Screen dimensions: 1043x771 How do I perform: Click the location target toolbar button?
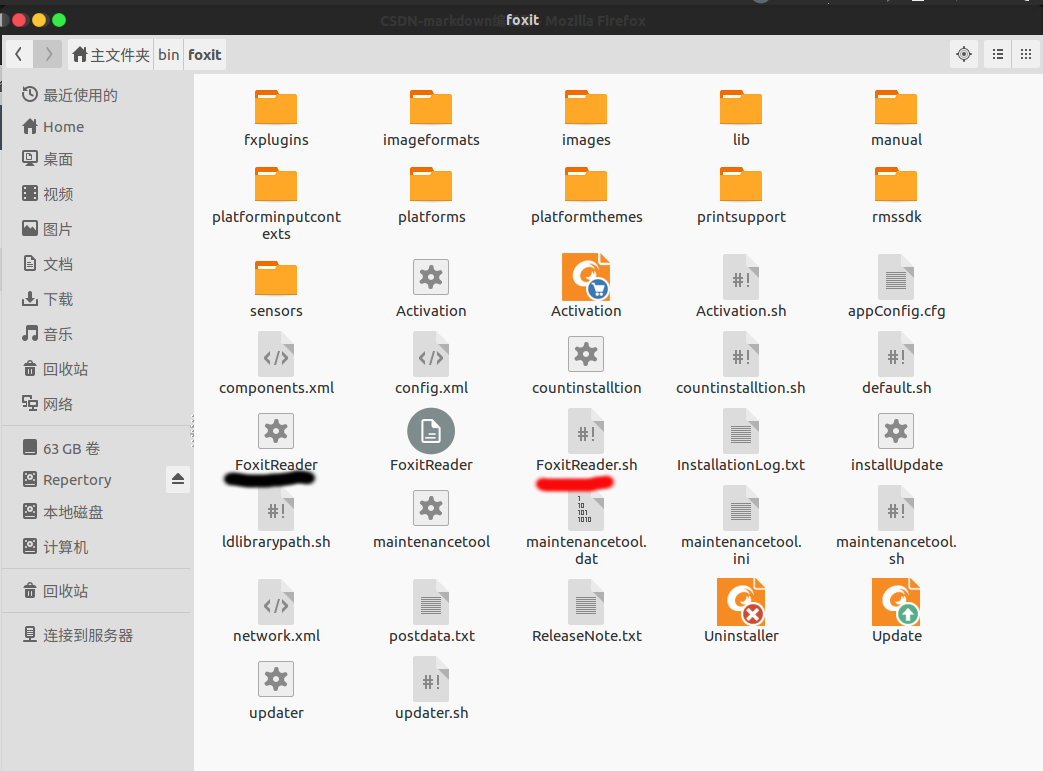tap(964, 55)
